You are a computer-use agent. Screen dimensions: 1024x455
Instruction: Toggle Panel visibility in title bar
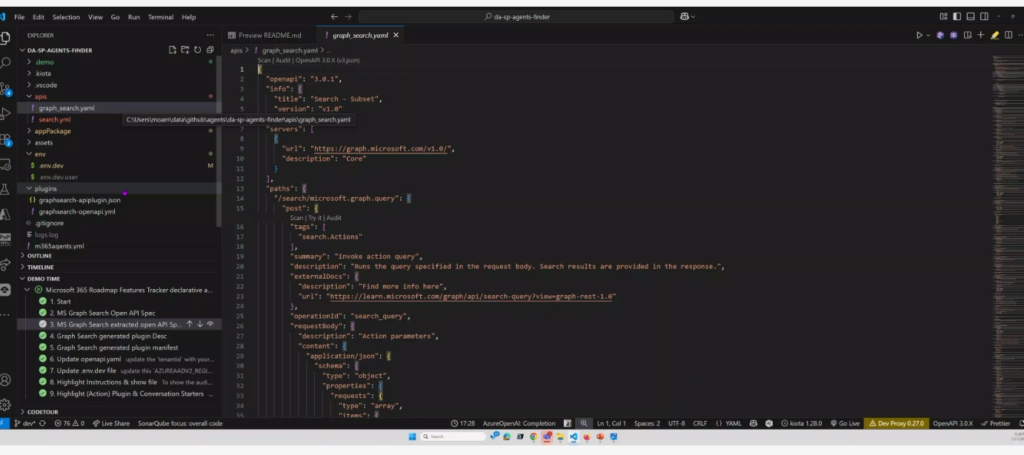(970, 17)
